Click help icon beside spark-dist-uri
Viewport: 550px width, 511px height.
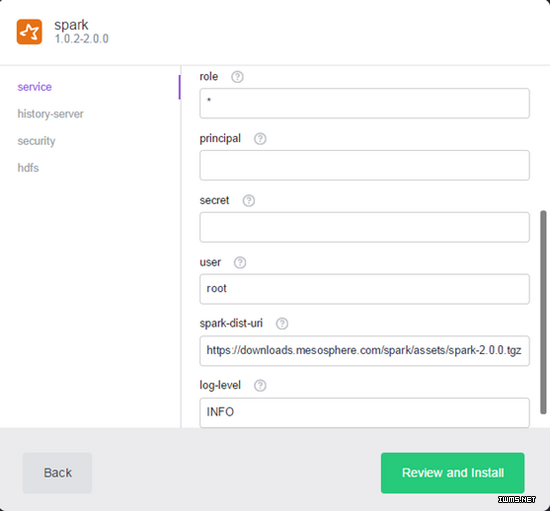[x=282, y=323]
